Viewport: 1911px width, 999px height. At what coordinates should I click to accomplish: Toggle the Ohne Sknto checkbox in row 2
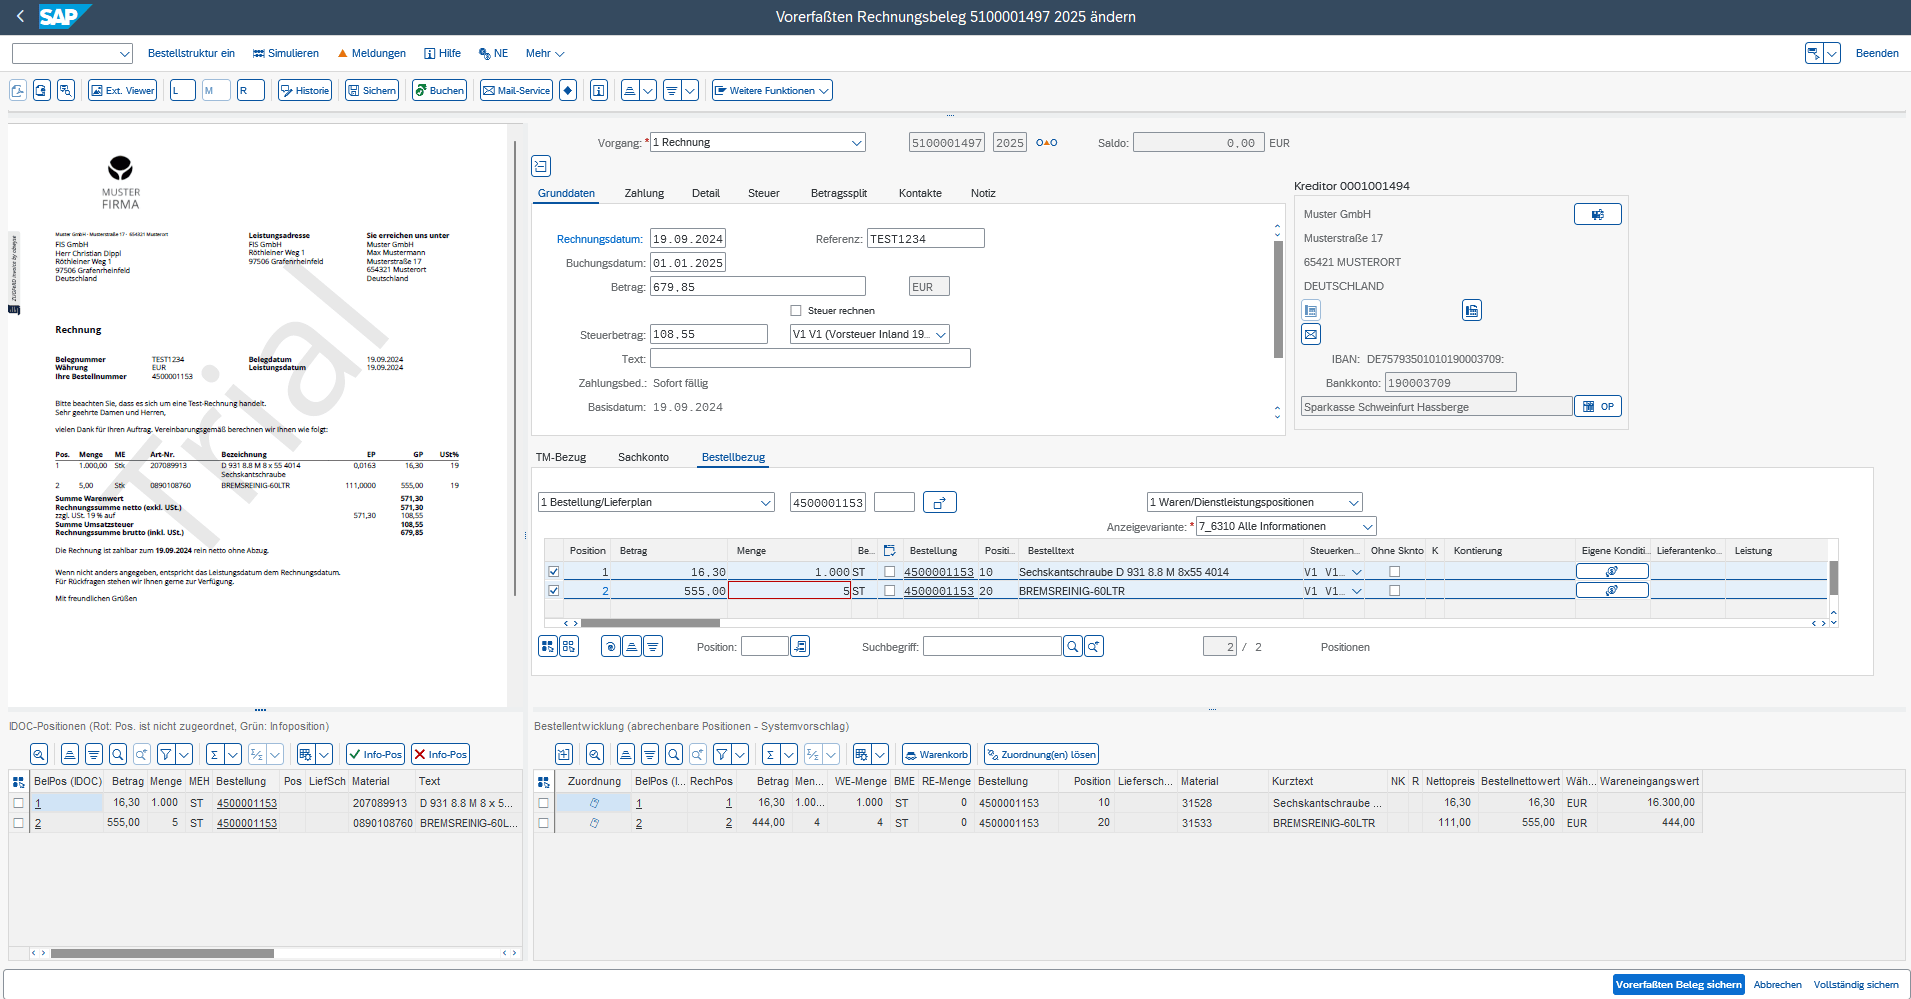pyautogui.click(x=1395, y=591)
